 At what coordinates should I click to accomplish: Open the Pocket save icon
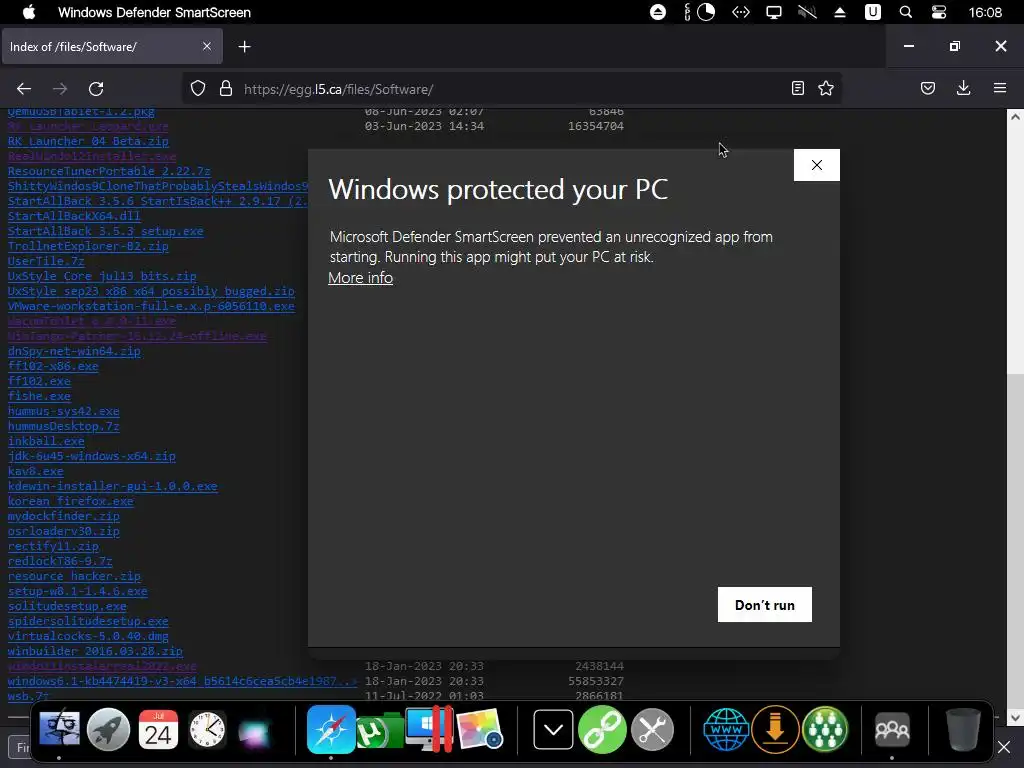pos(928,88)
